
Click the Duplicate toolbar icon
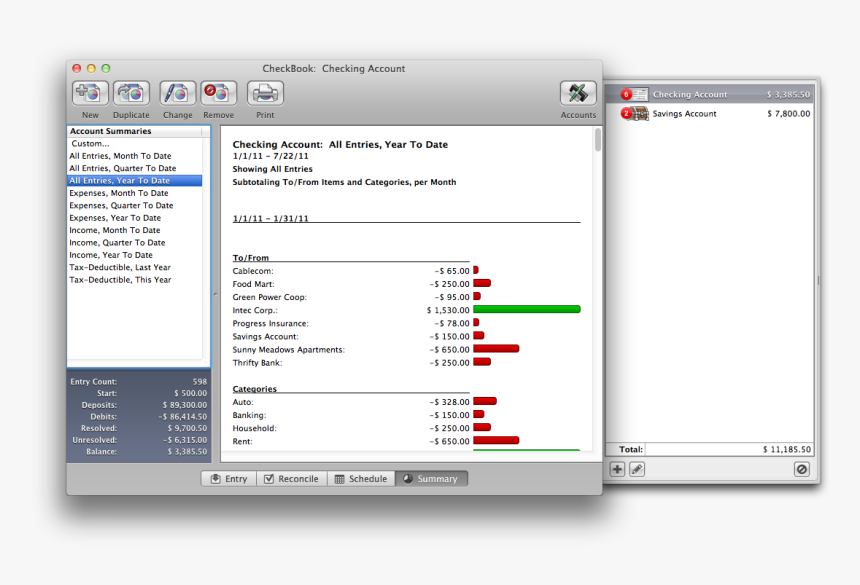(131, 94)
